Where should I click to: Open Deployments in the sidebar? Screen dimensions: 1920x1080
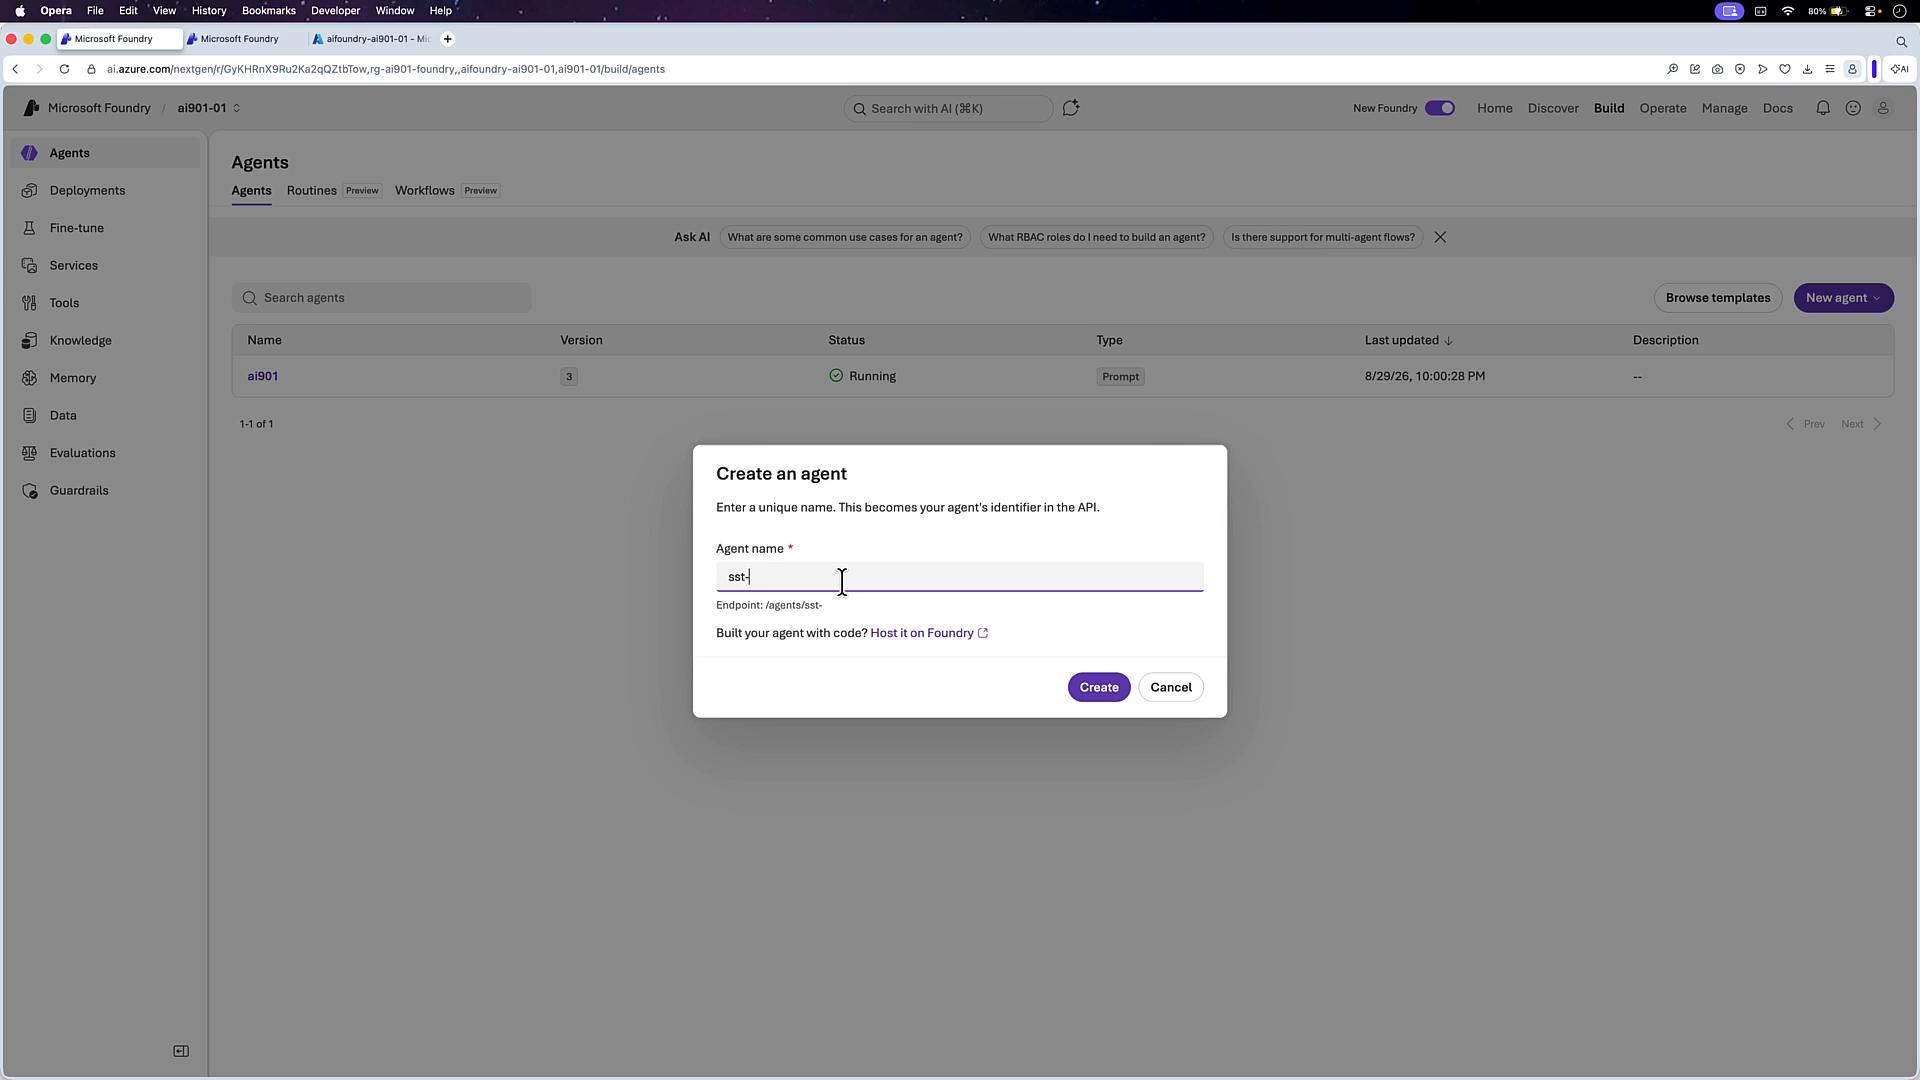105,190
